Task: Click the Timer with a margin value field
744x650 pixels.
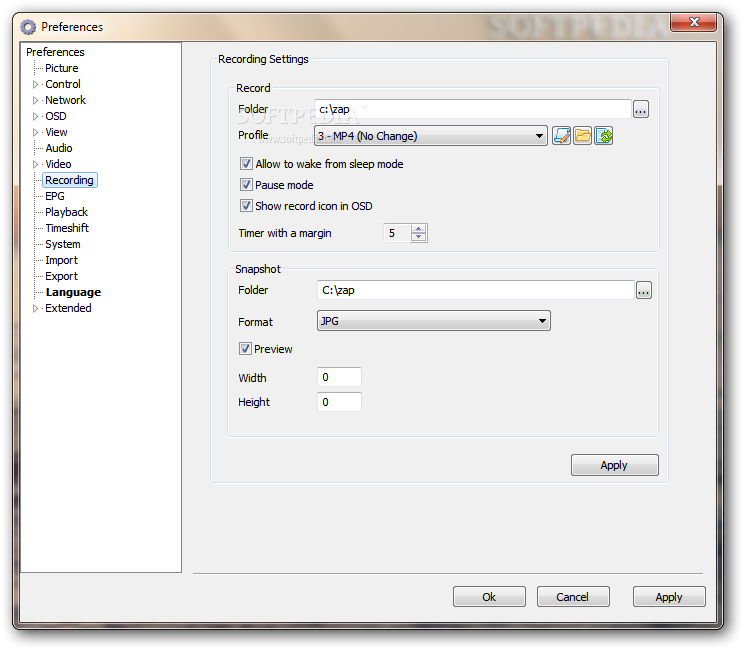Action: [397, 233]
